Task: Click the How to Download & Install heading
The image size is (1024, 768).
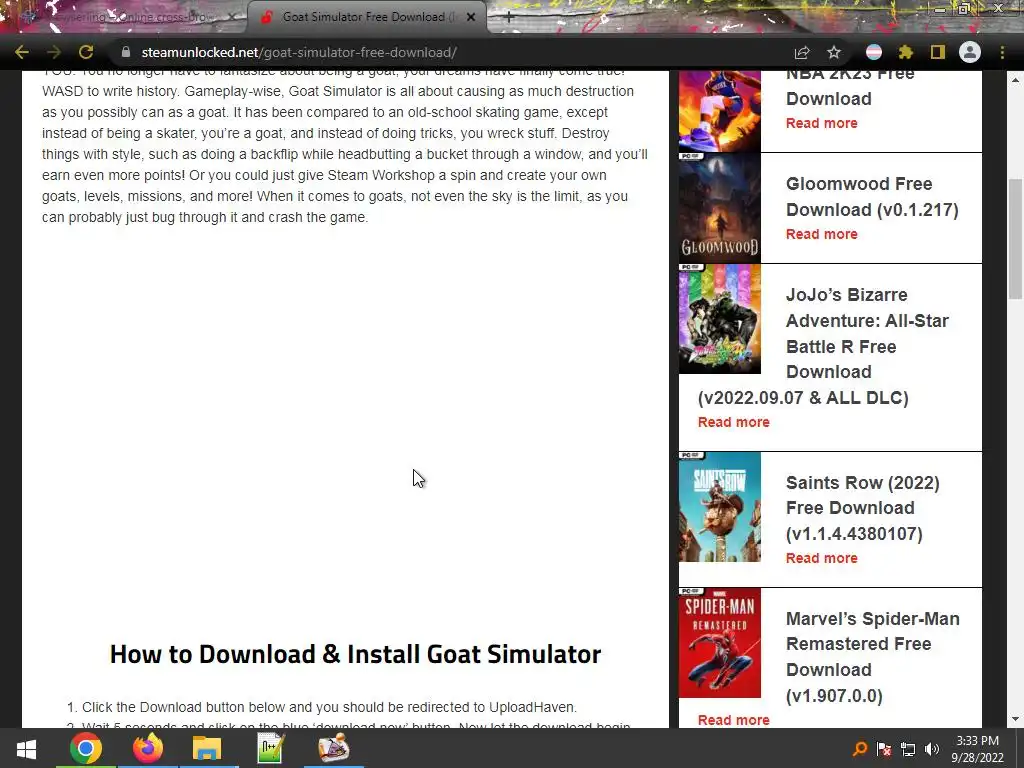Action: tap(355, 654)
